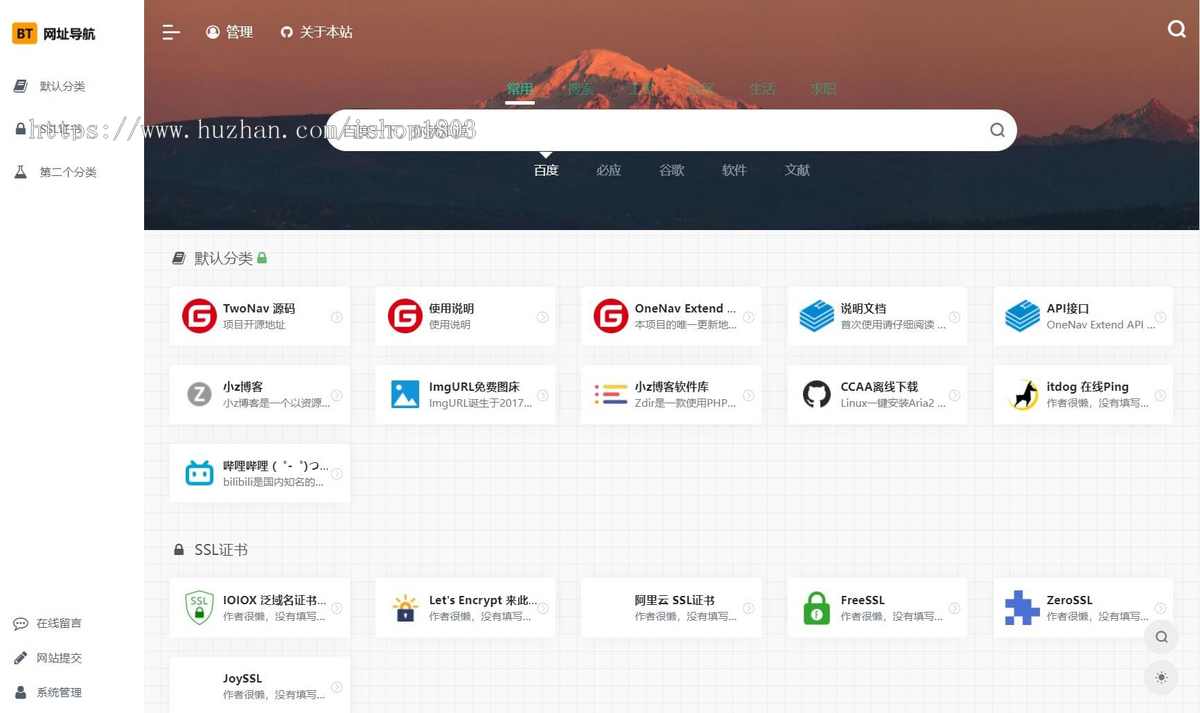Choose the 必应 search engine
Screen dimensions: 1200x713
[x=609, y=170]
